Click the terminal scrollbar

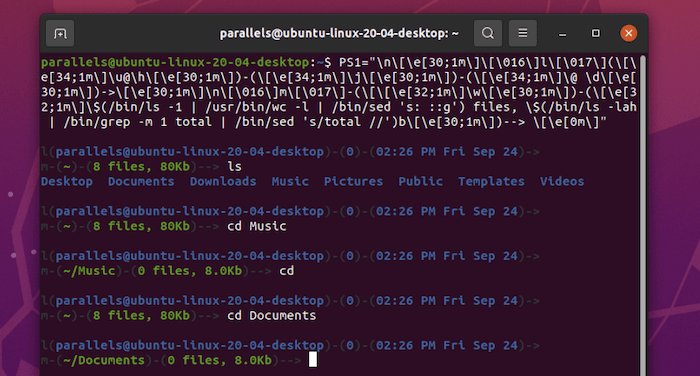pyautogui.click(x=643, y=214)
